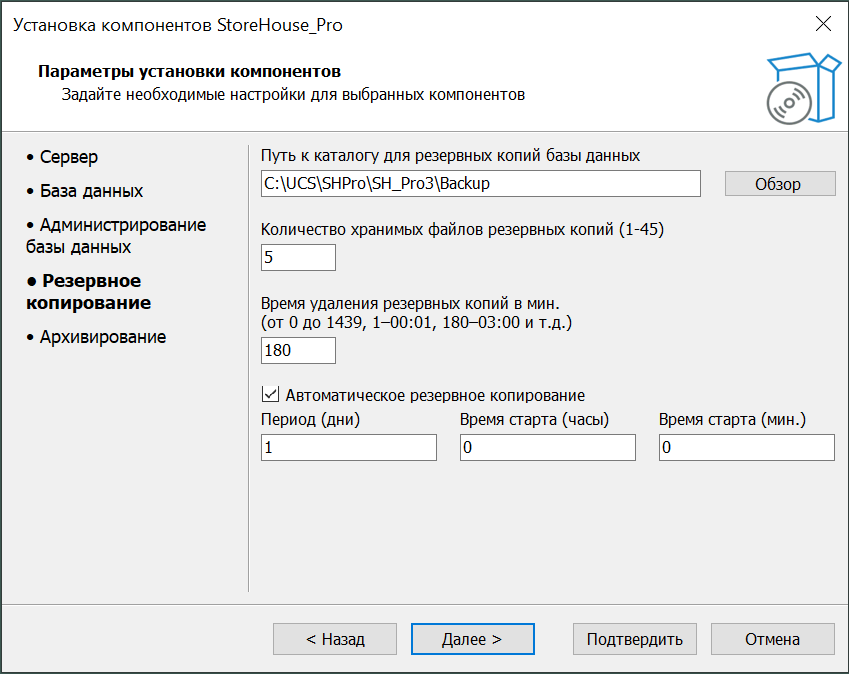This screenshot has height=674, width=849.
Task: Proceed with the Далее button
Action: [472, 639]
